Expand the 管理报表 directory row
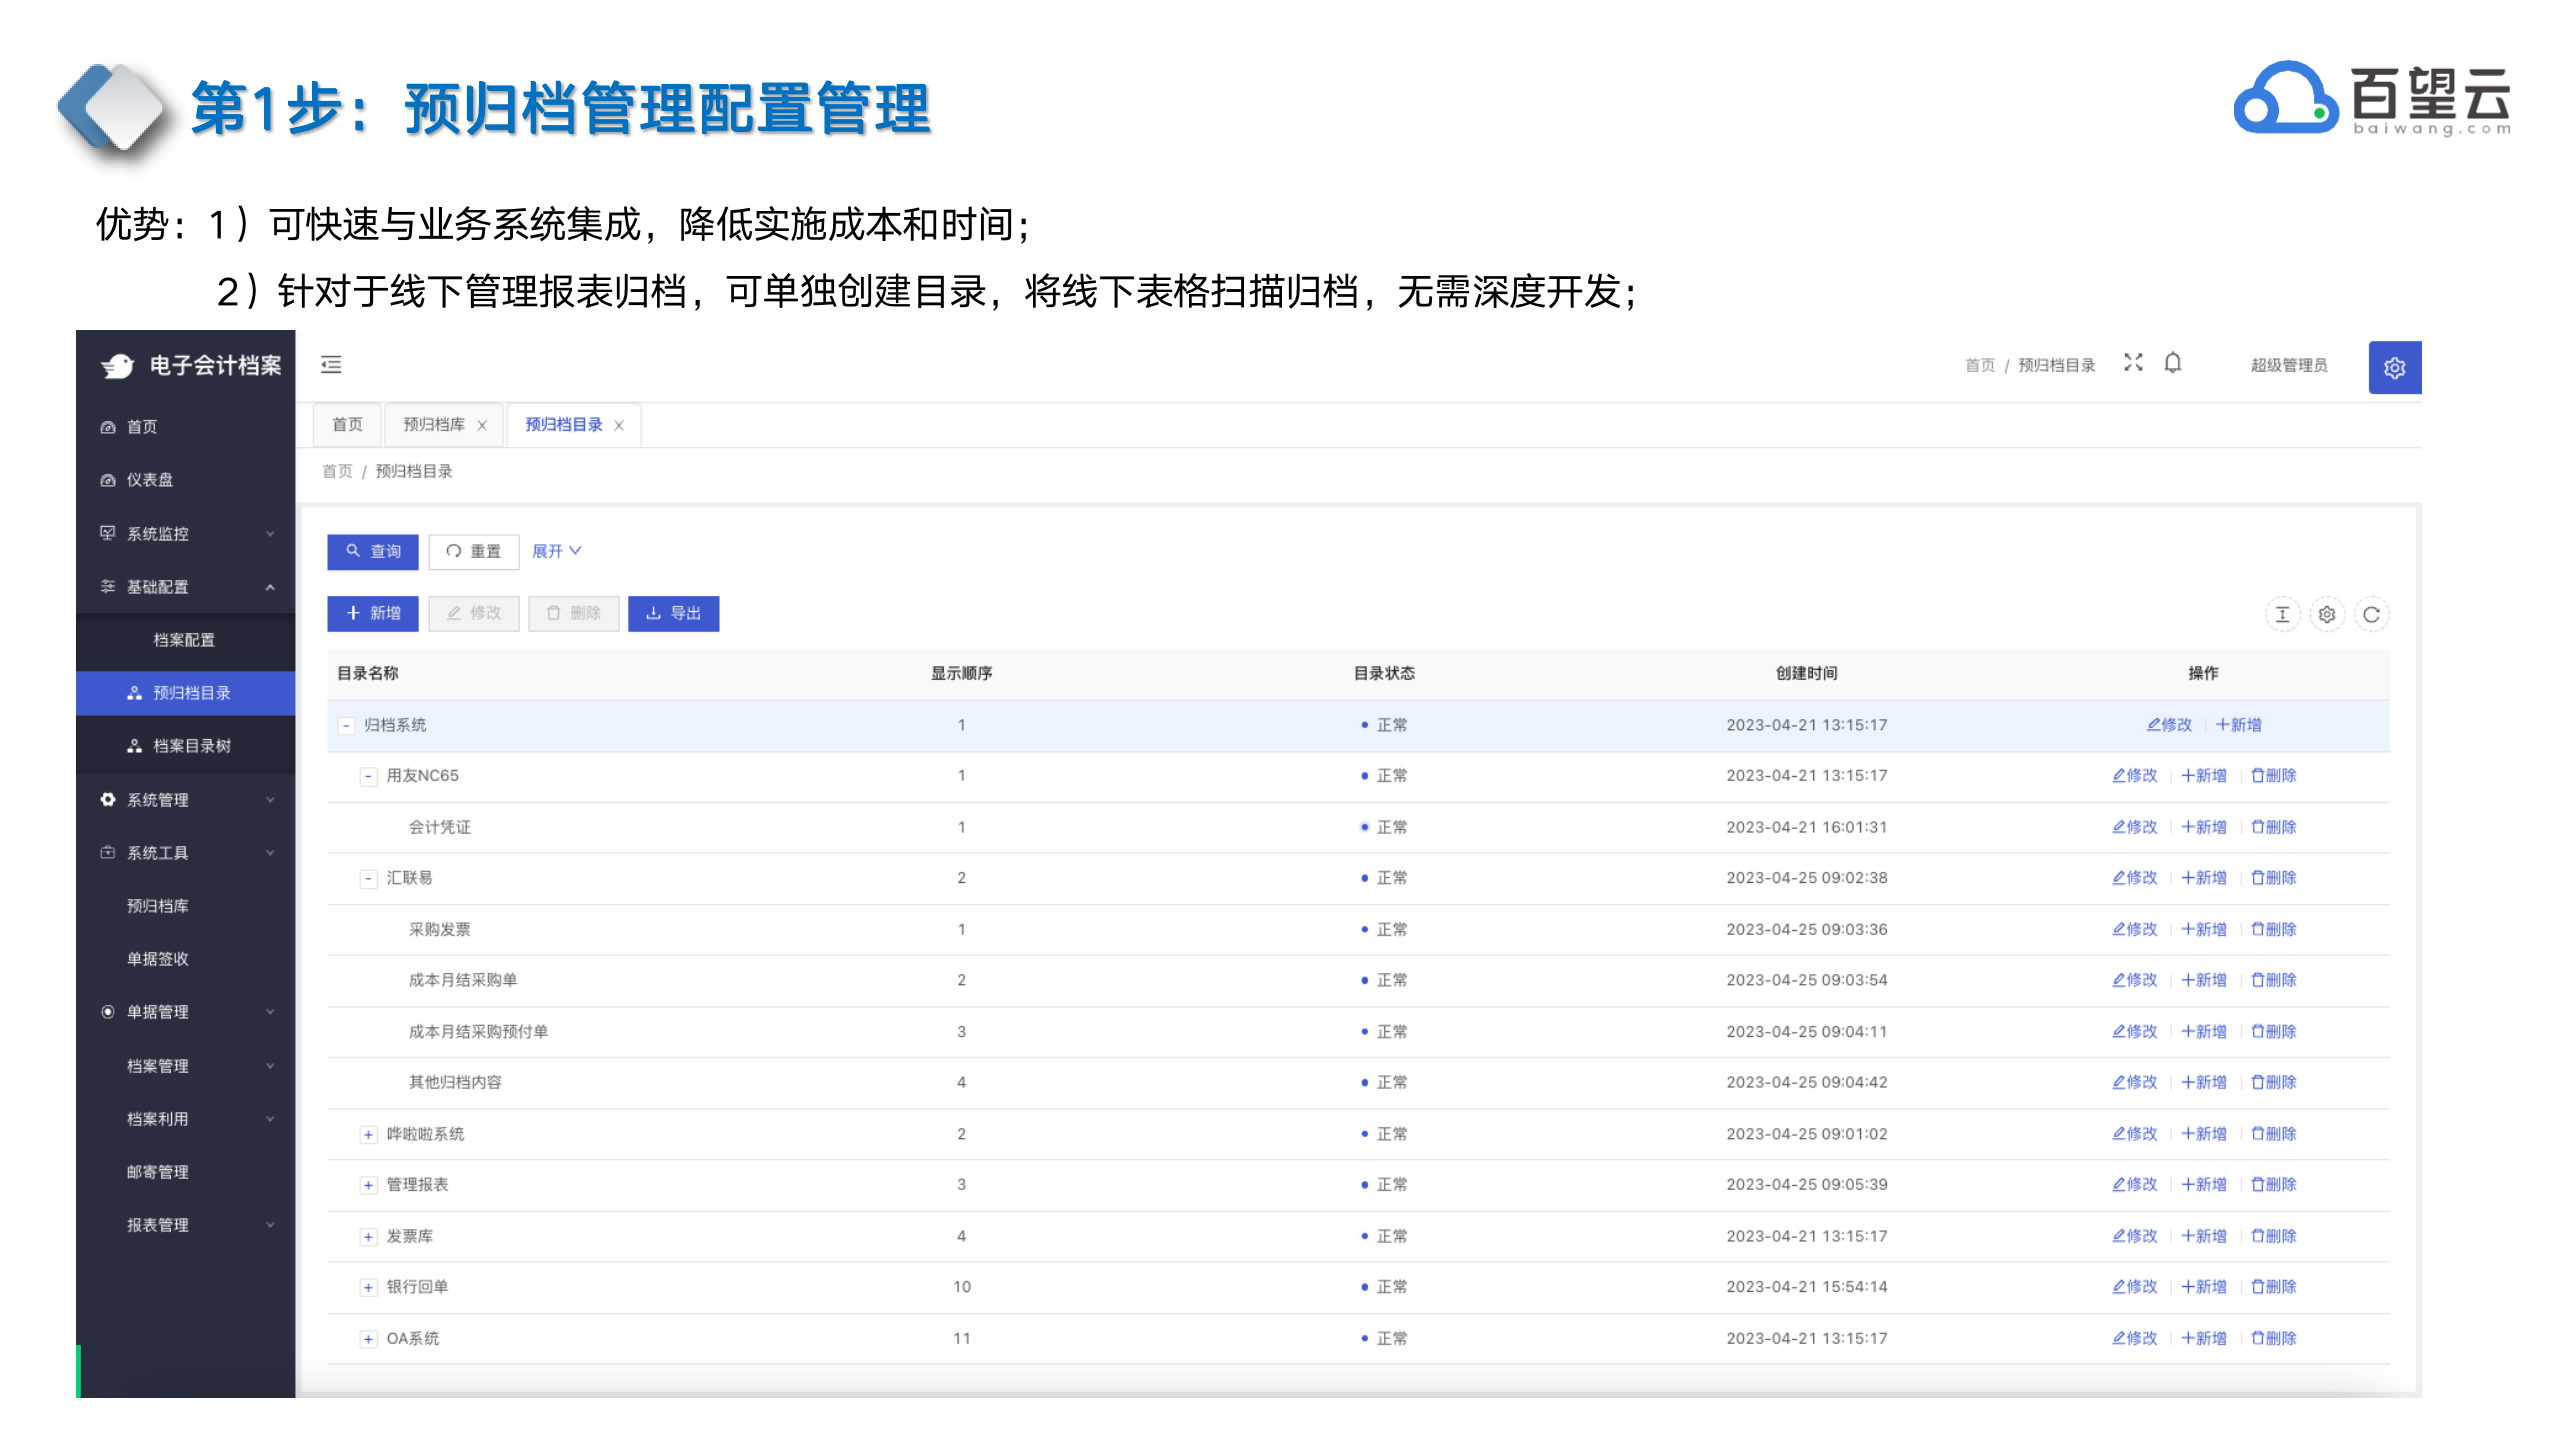Screen dimensions: 2560x1440 pyautogui.click(x=368, y=1186)
